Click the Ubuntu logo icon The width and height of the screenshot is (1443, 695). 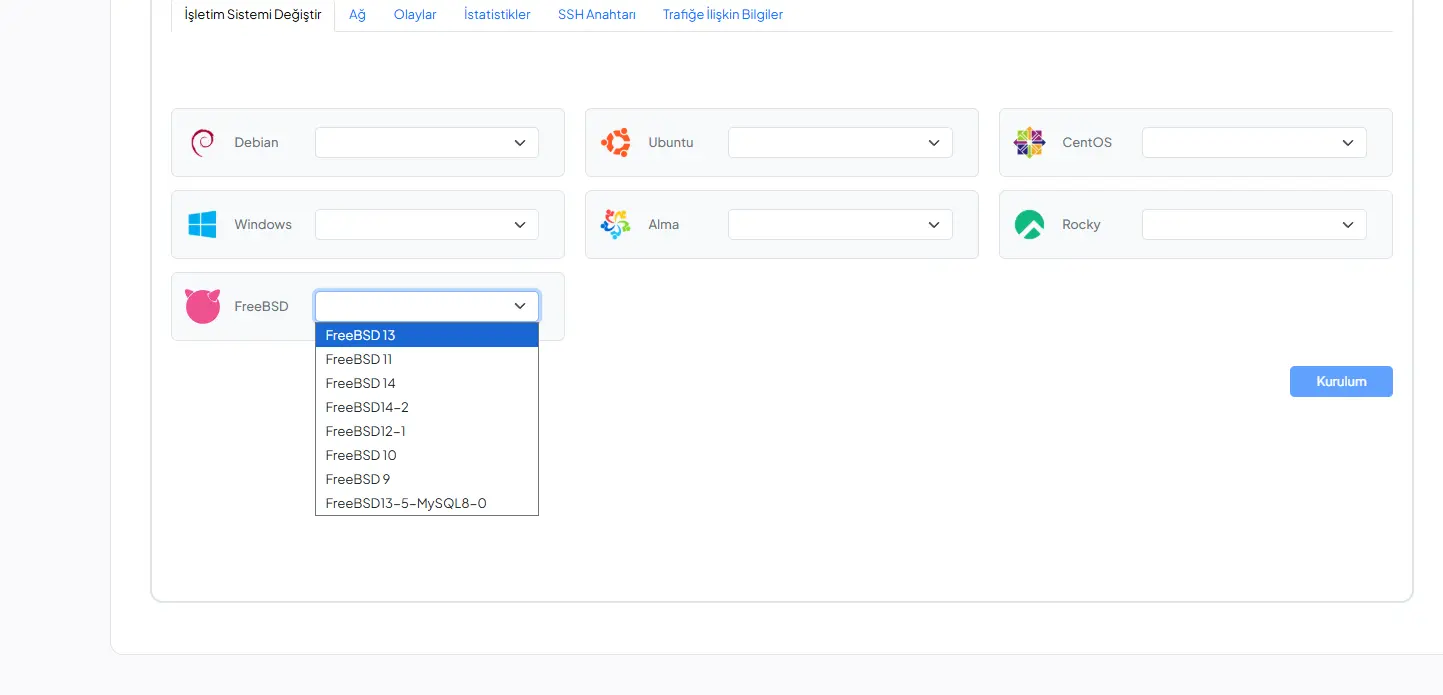tap(615, 143)
